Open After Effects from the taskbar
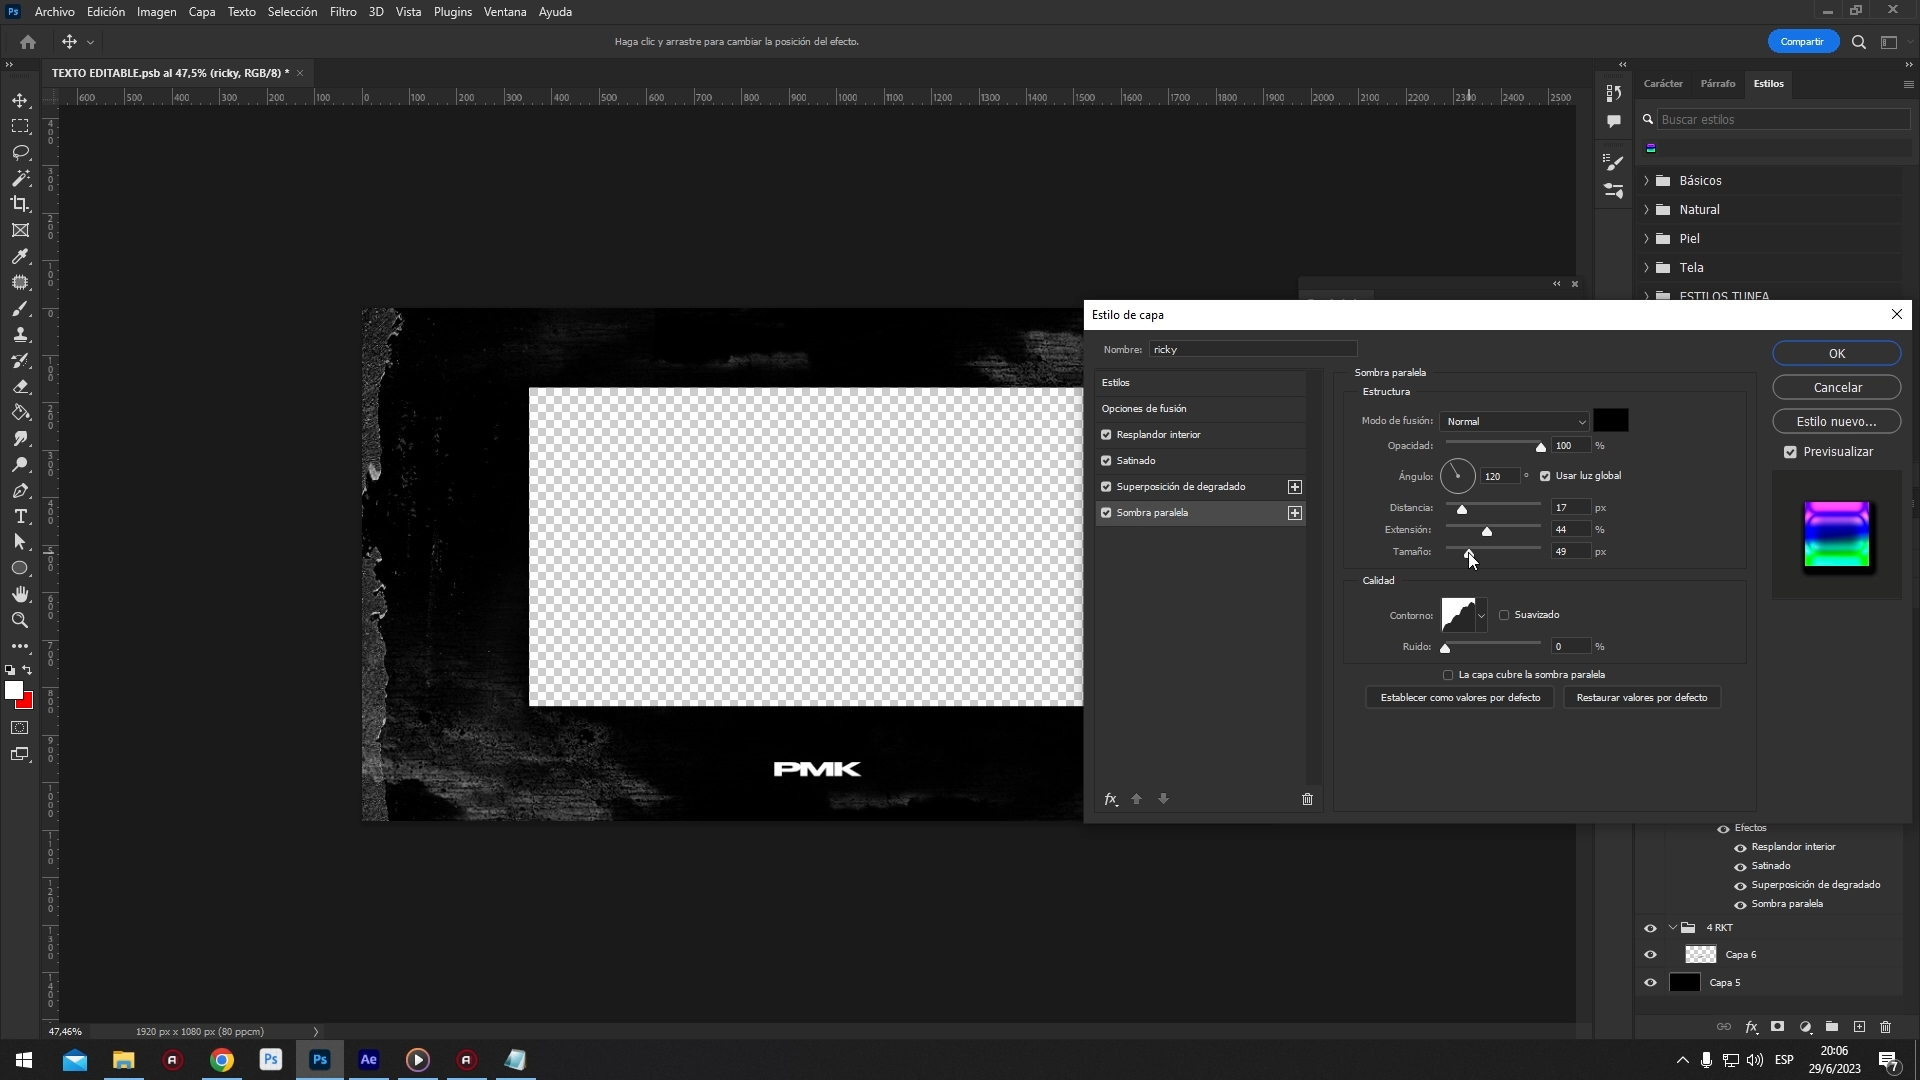 pos(368,1059)
